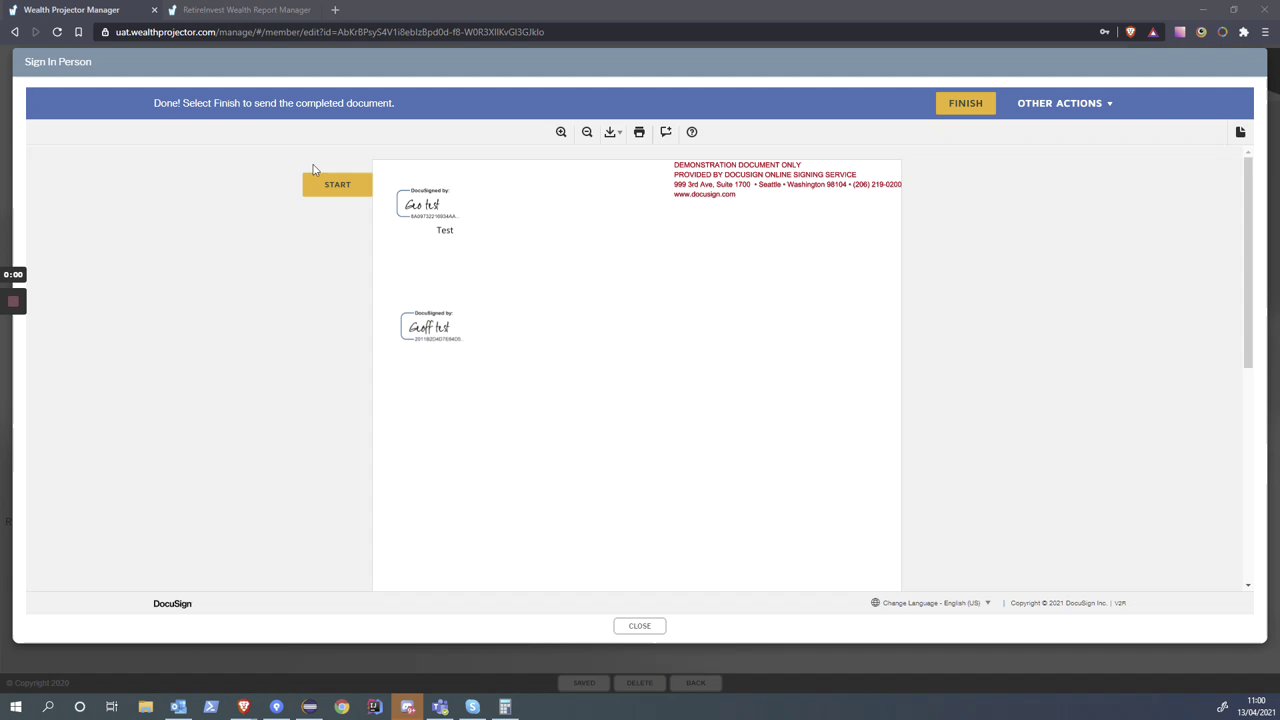Screen dimensions: 1280x720
Task: Click the yellow FINISH button
Action: pyautogui.click(x=965, y=103)
